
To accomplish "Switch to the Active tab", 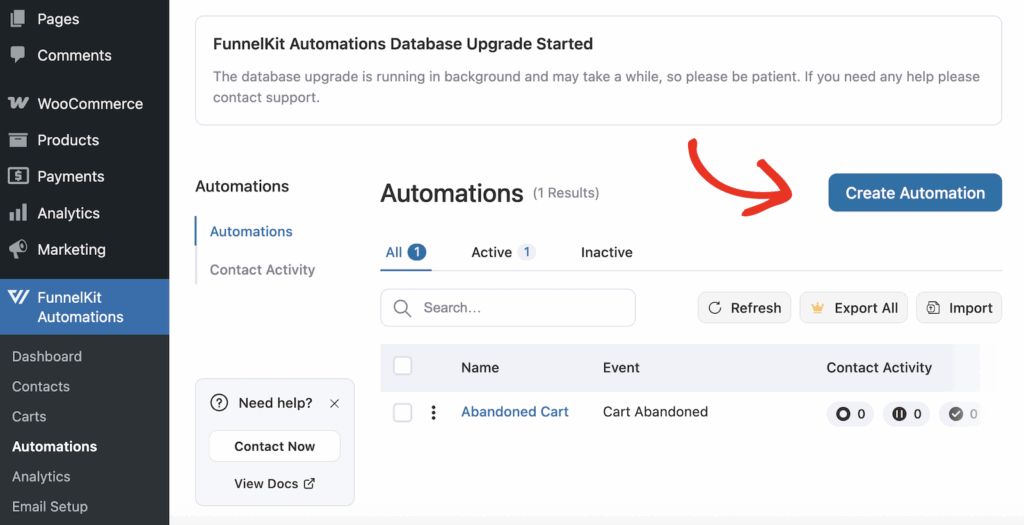I will [x=504, y=252].
